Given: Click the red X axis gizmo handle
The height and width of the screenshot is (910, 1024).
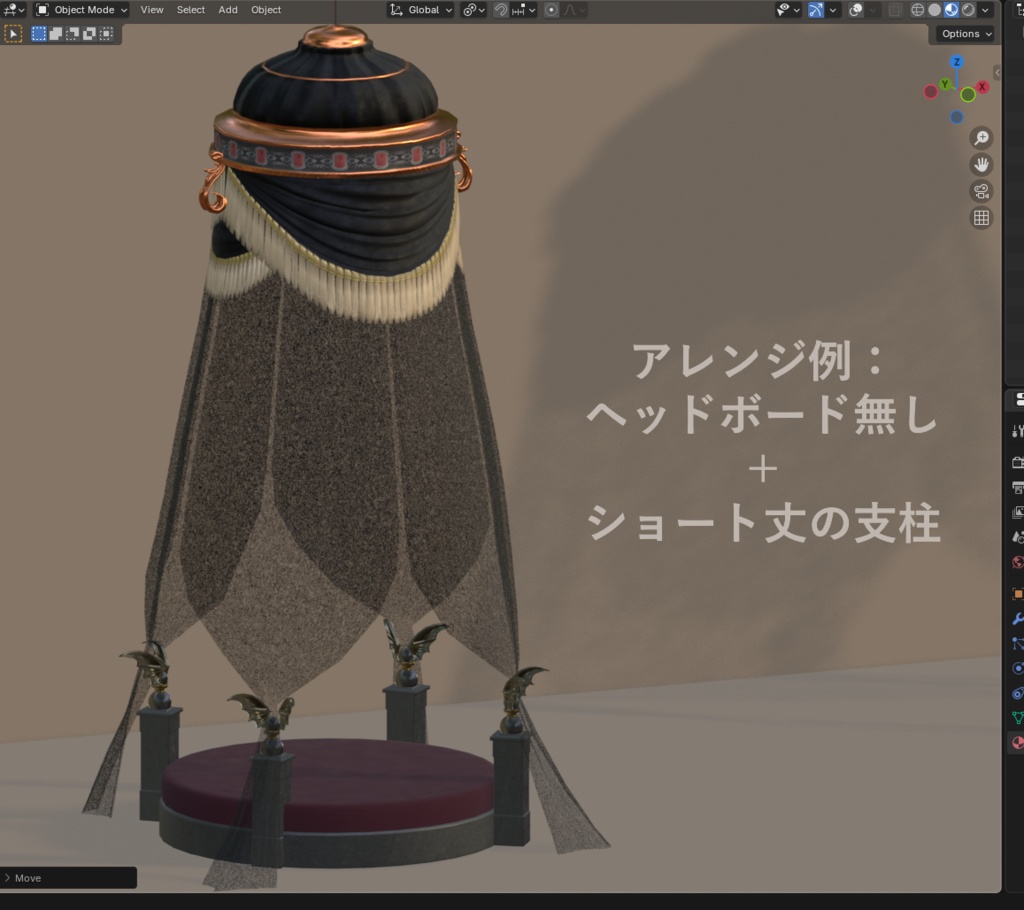Looking at the screenshot, I should pyautogui.click(x=982, y=87).
